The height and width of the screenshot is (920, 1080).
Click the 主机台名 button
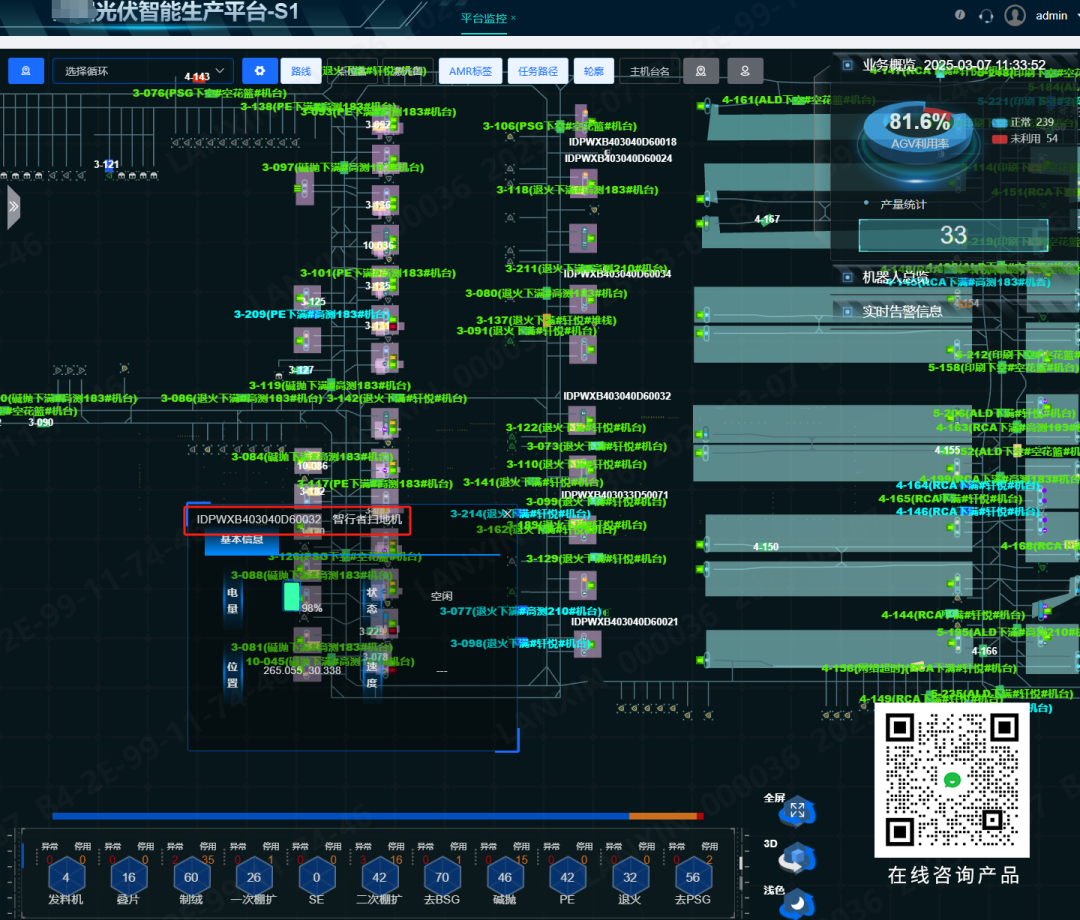tap(650, 71)
